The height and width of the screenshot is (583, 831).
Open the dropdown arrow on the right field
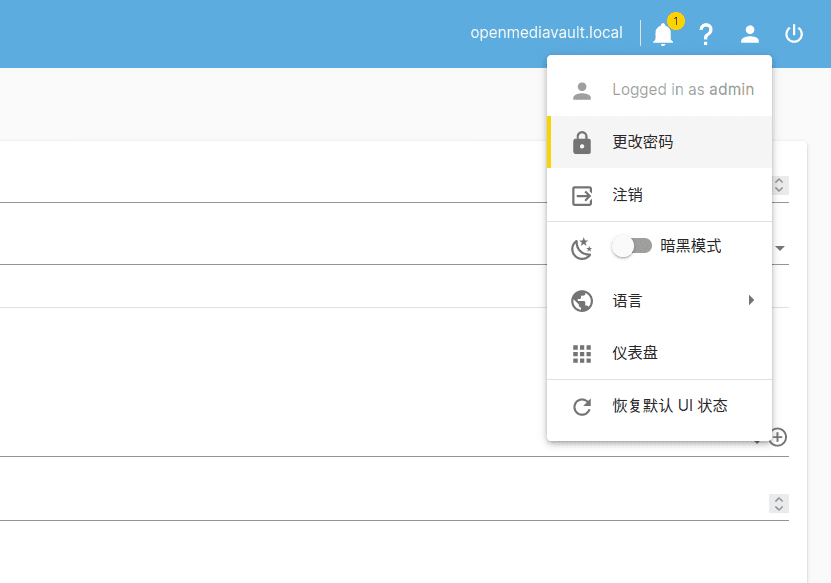coord(780,248)
